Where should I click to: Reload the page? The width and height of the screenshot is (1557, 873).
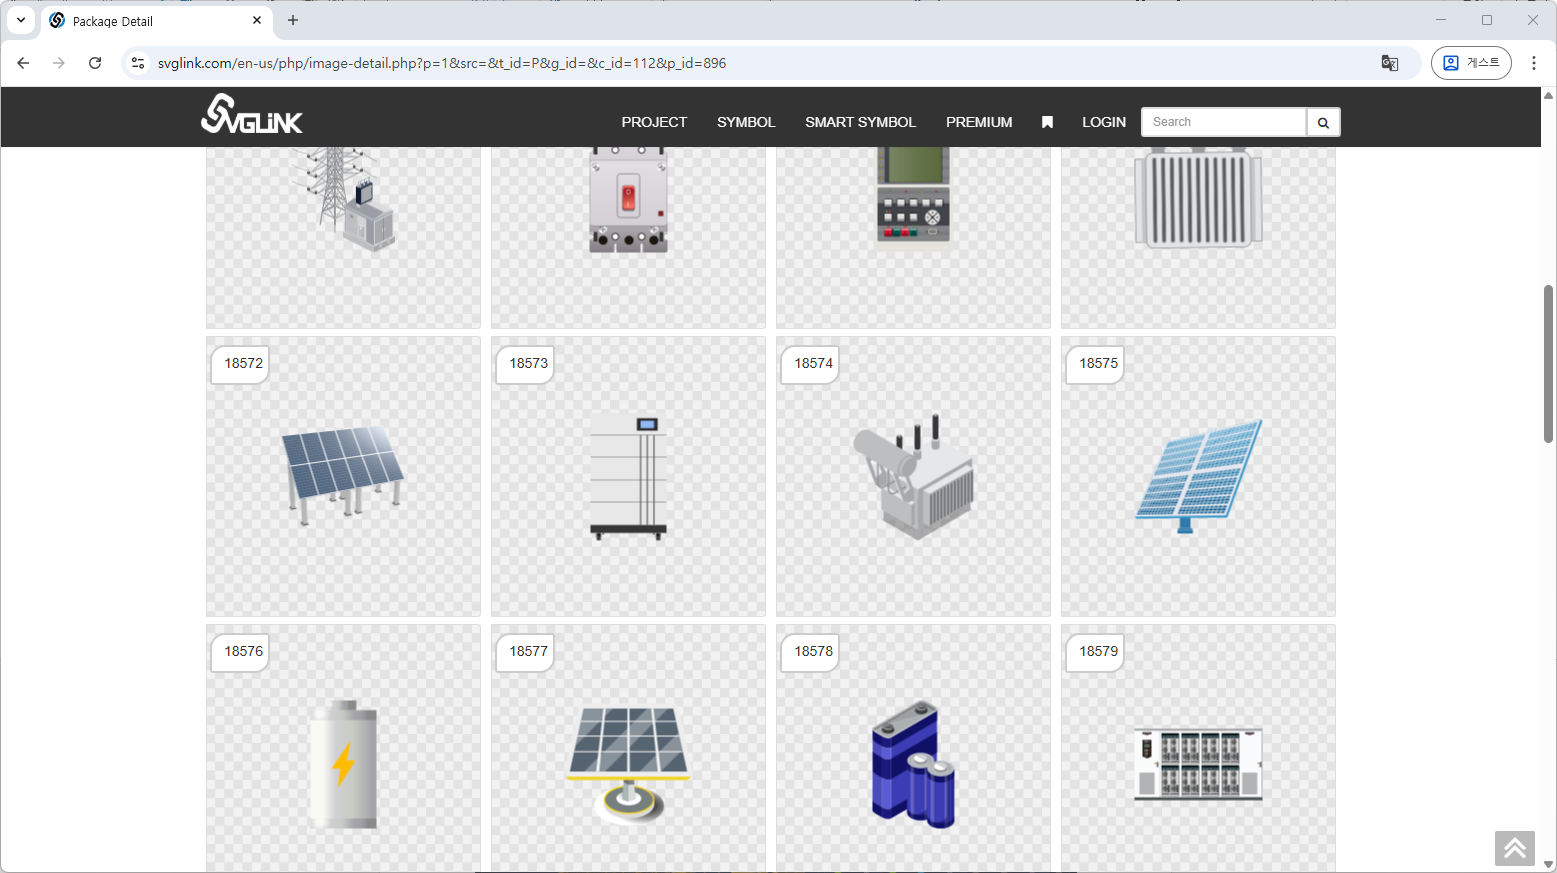95,63
